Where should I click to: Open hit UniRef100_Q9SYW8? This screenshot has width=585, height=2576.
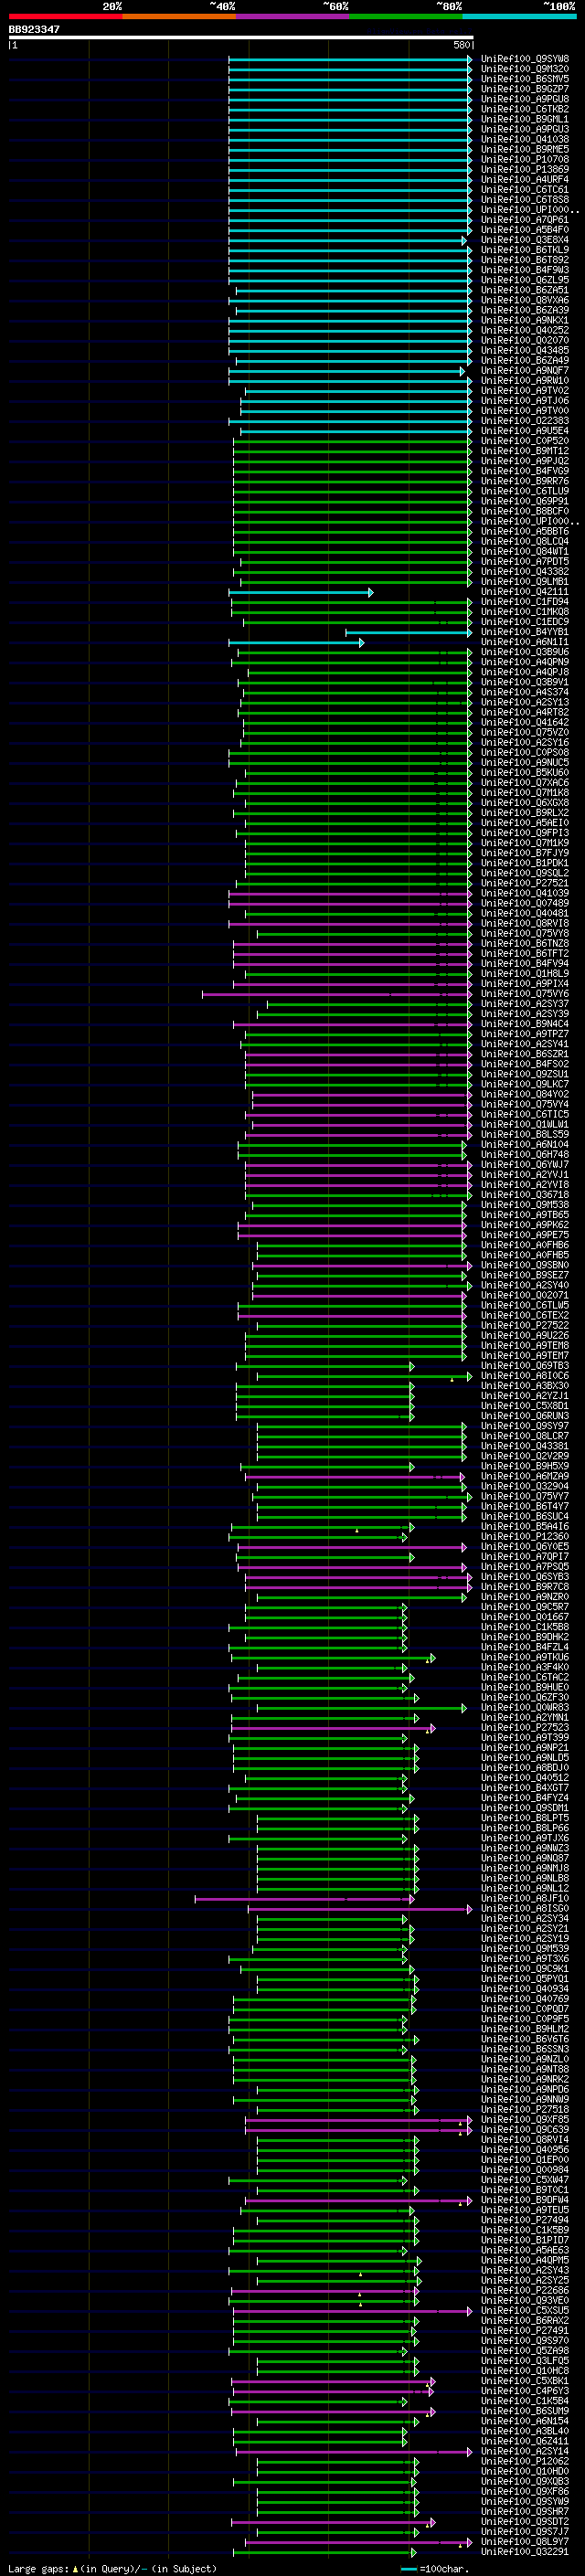click(x=525, y=60)
